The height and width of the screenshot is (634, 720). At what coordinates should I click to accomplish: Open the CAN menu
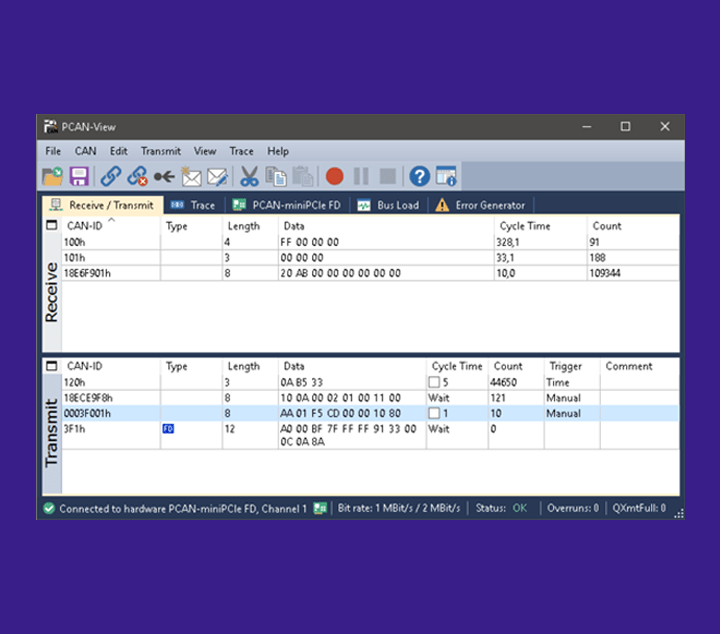tap(85, 151)
